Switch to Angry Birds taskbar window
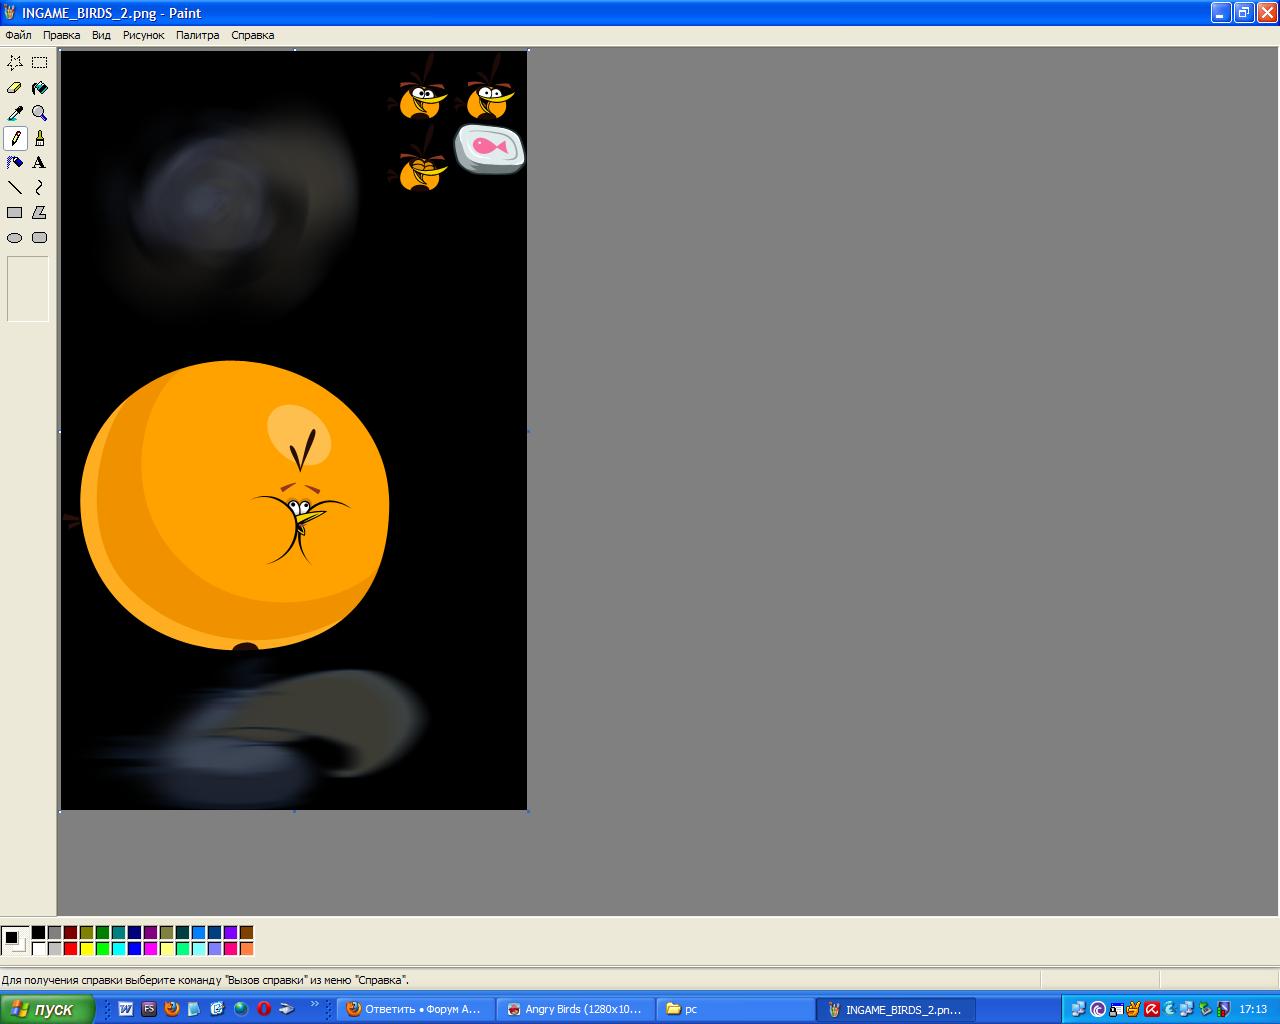 pos(575,1009)
